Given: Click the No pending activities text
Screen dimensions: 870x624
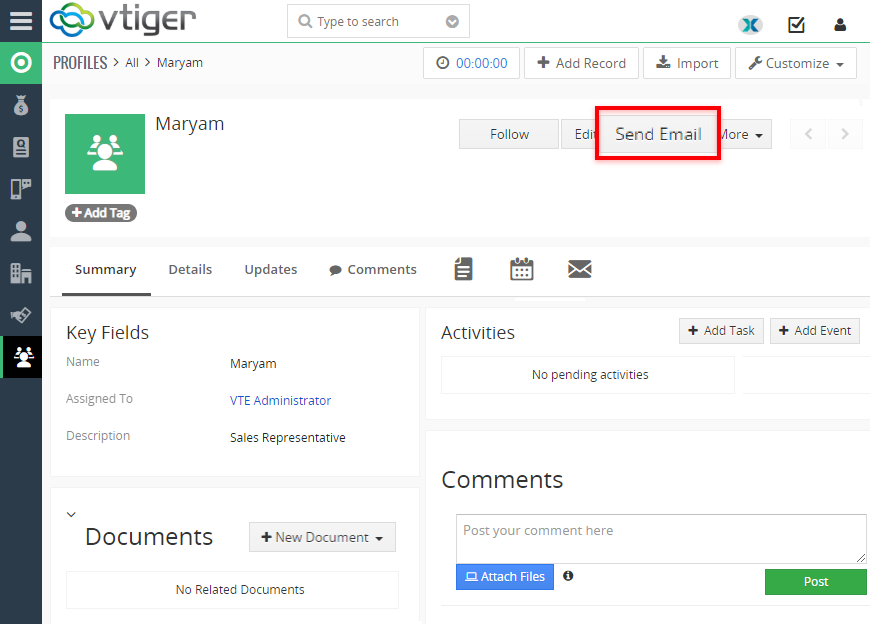Looking at the screenshot, I should 590,375.
